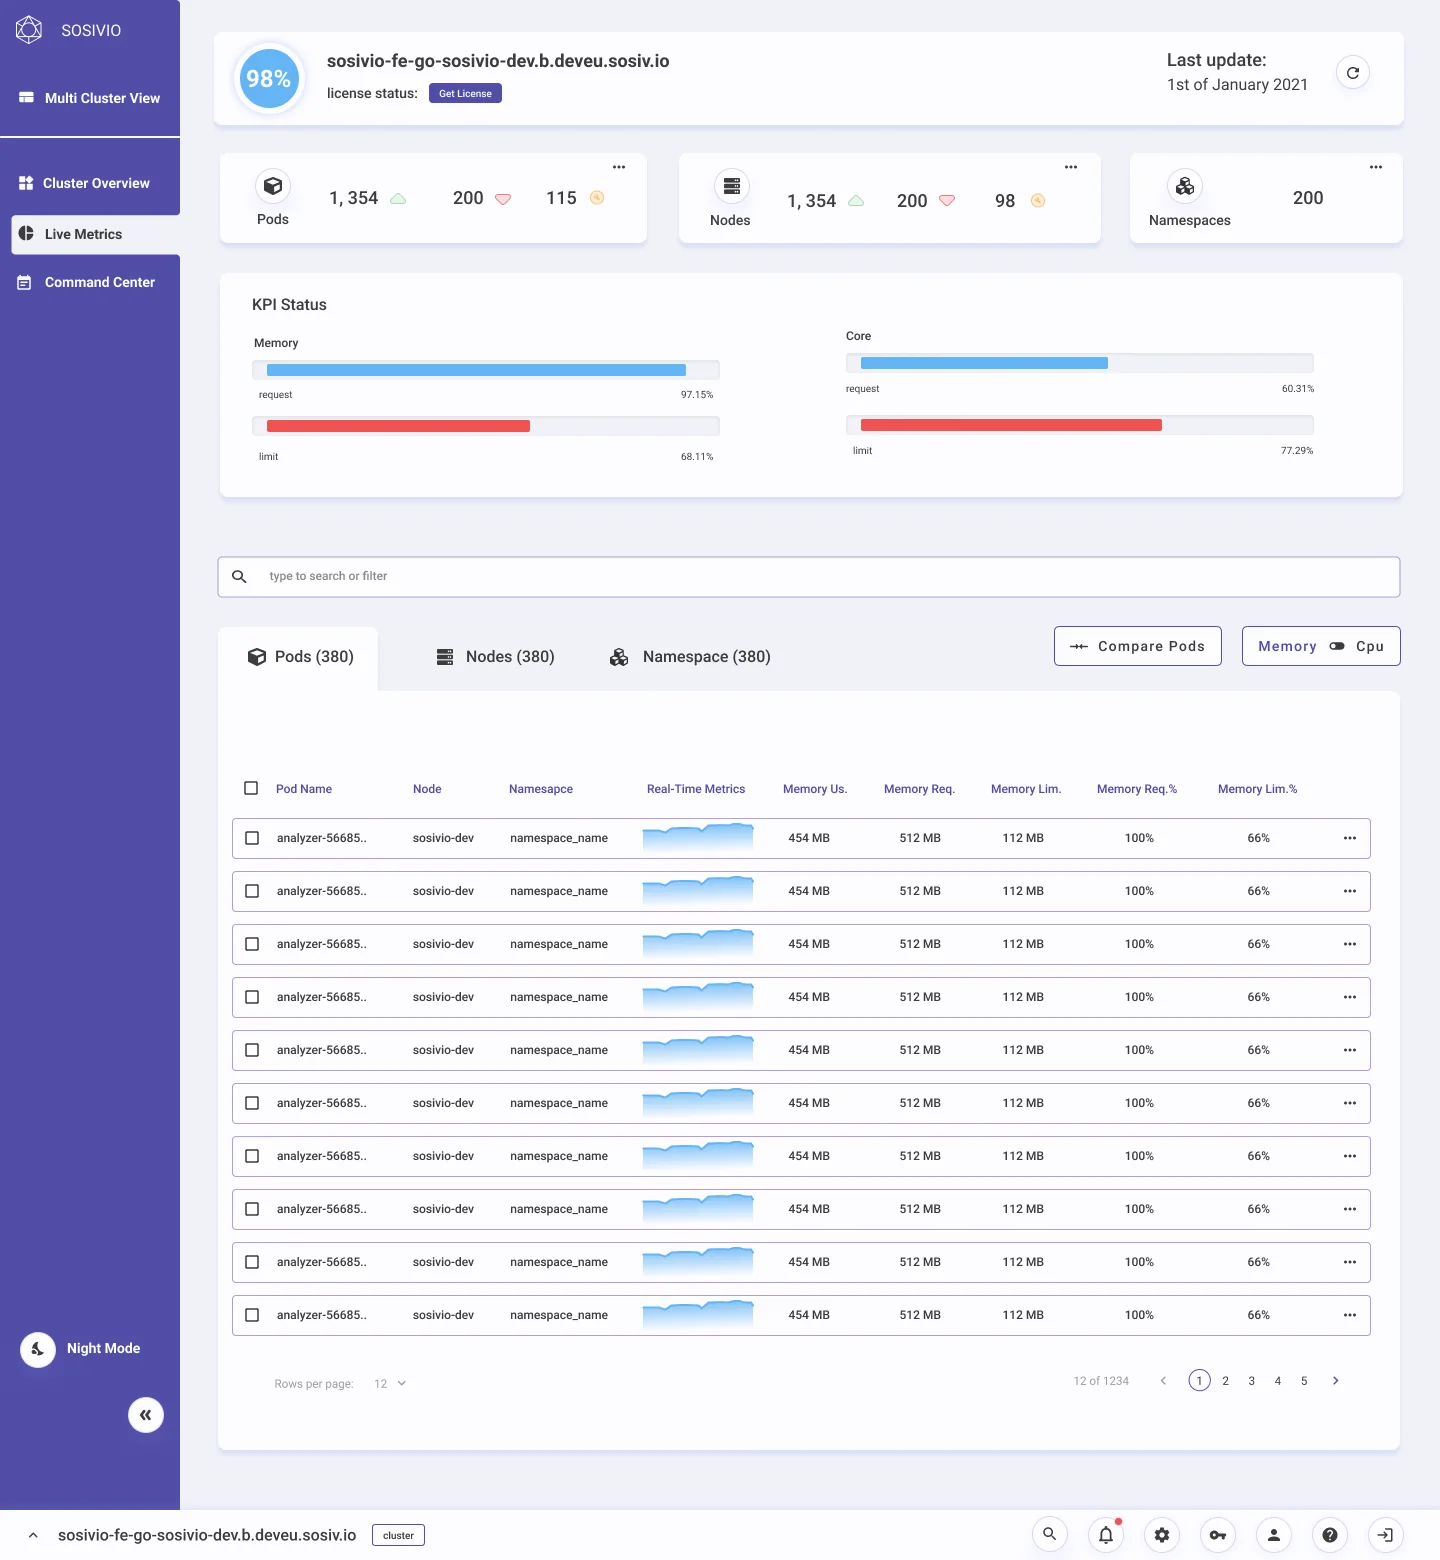Click the logout icon in bottom bar

click(1386, 1534)
